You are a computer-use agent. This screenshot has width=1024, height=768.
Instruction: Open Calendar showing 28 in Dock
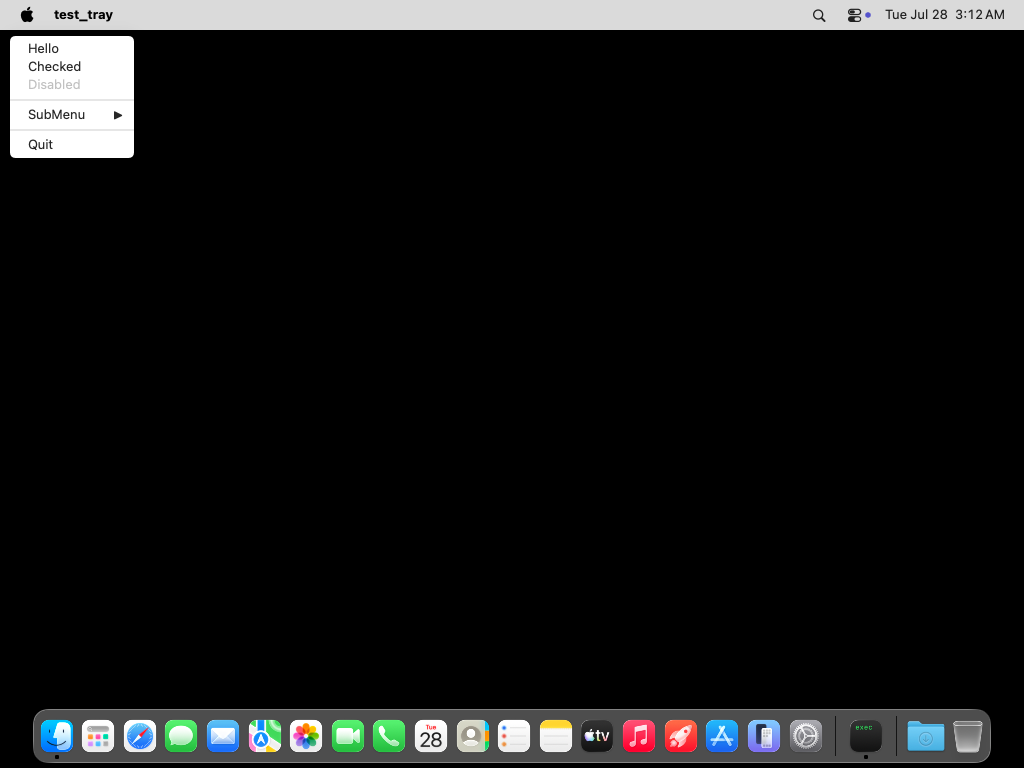[x=431, y=736]
